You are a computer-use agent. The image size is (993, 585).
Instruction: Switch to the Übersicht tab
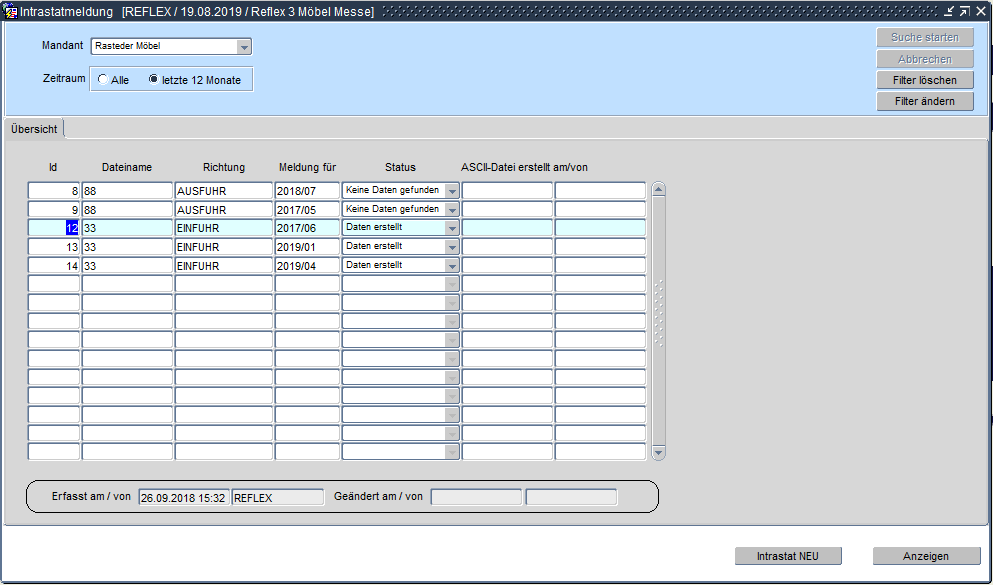click(34, 130)
